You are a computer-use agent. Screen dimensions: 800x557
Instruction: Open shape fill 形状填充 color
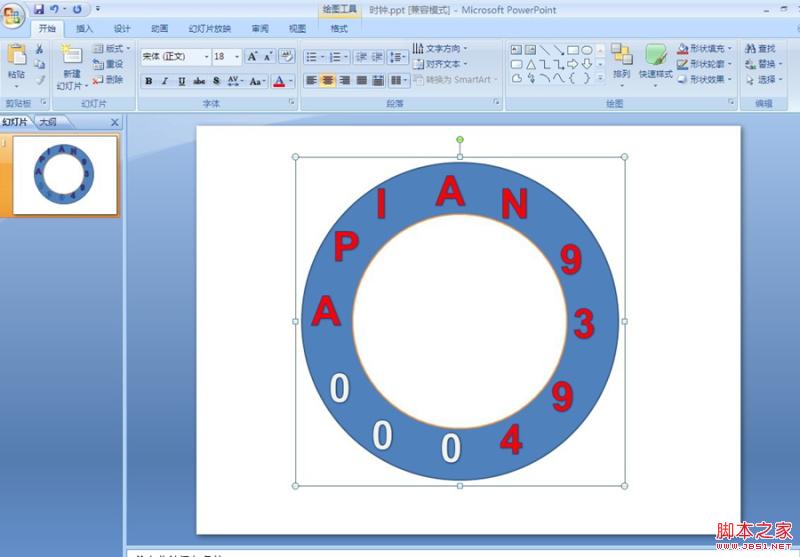[705, 48]
